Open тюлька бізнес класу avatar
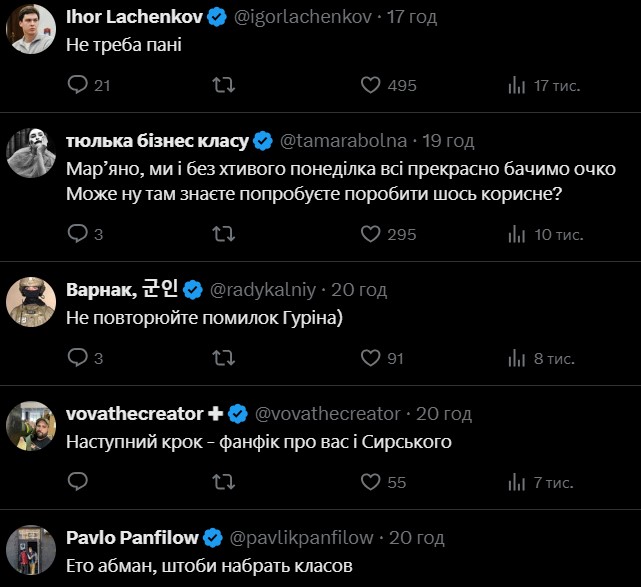The image size is (641, 587). coord(31,153)
